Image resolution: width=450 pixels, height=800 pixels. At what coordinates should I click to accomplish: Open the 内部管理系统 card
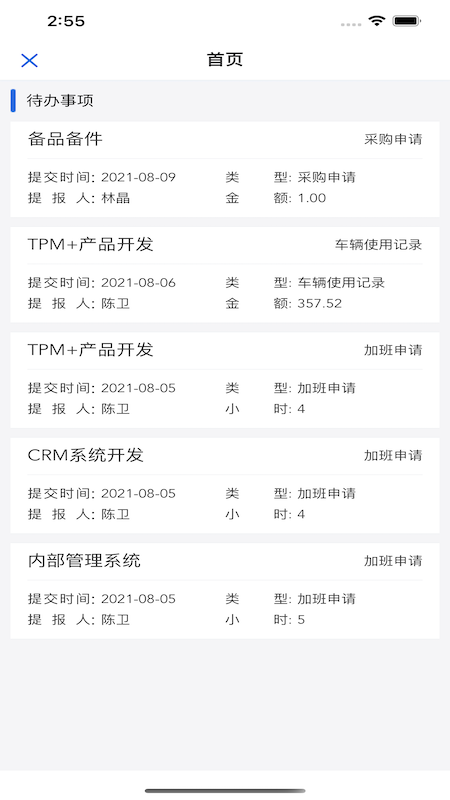[x=224, y=591]
